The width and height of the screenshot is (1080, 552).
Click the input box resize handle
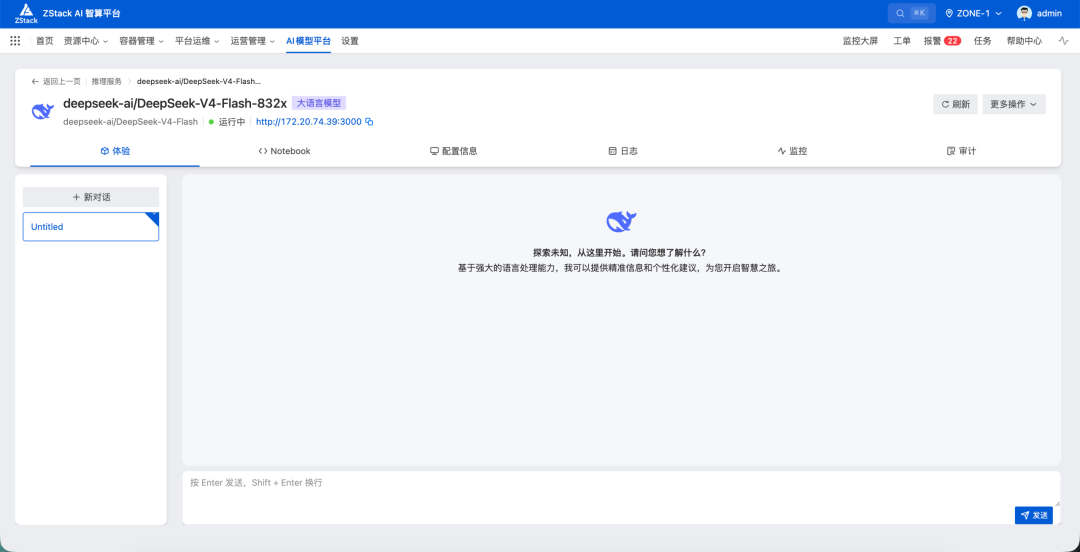click(x=1056, y=503)
